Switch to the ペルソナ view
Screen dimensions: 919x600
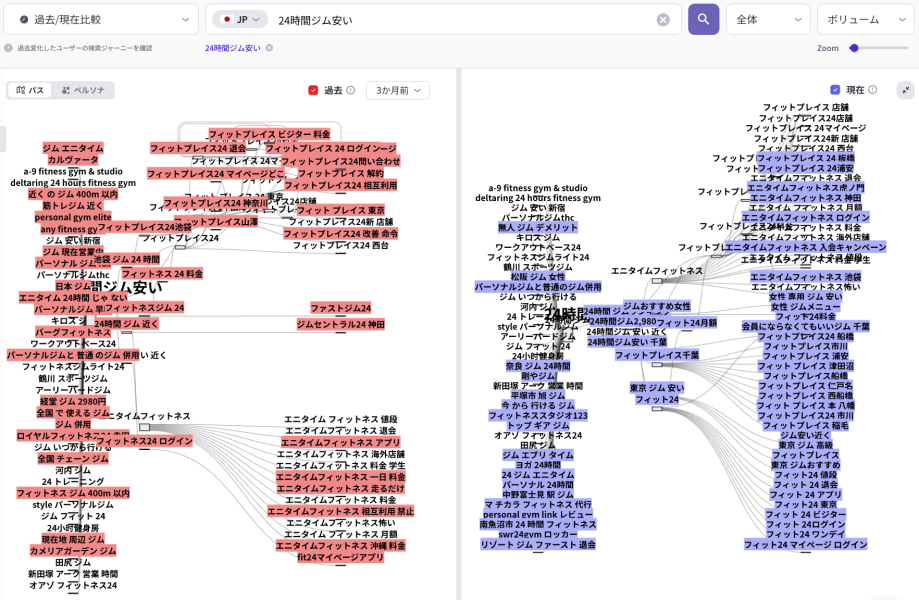(84, 90)
